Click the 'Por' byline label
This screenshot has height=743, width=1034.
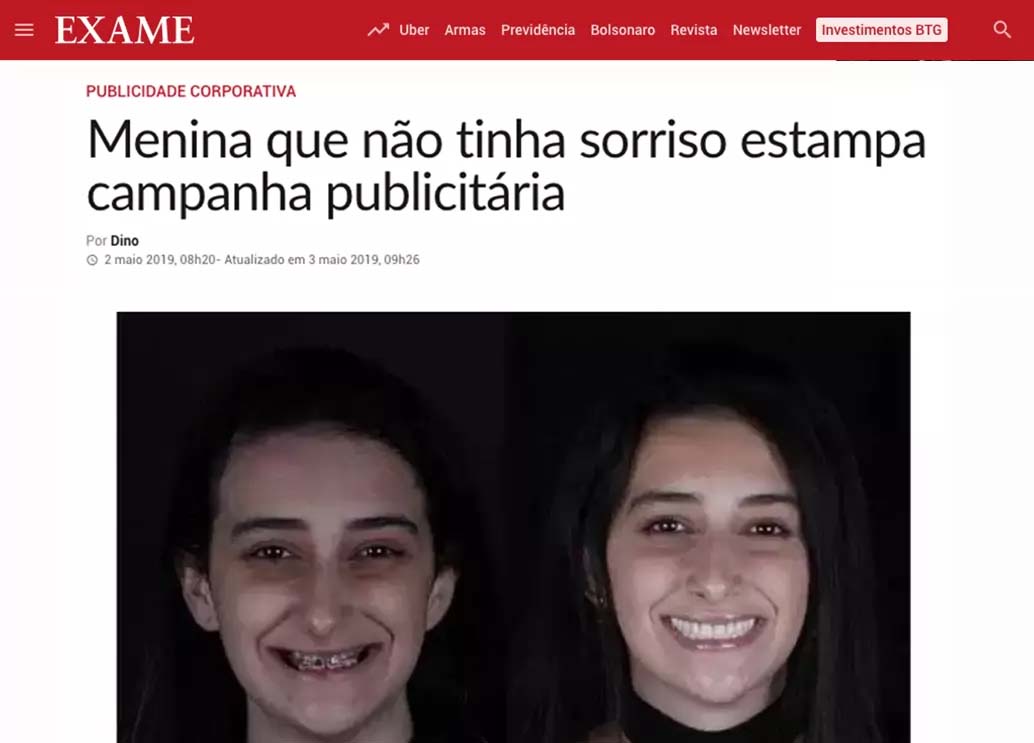[x=96, y=241]
